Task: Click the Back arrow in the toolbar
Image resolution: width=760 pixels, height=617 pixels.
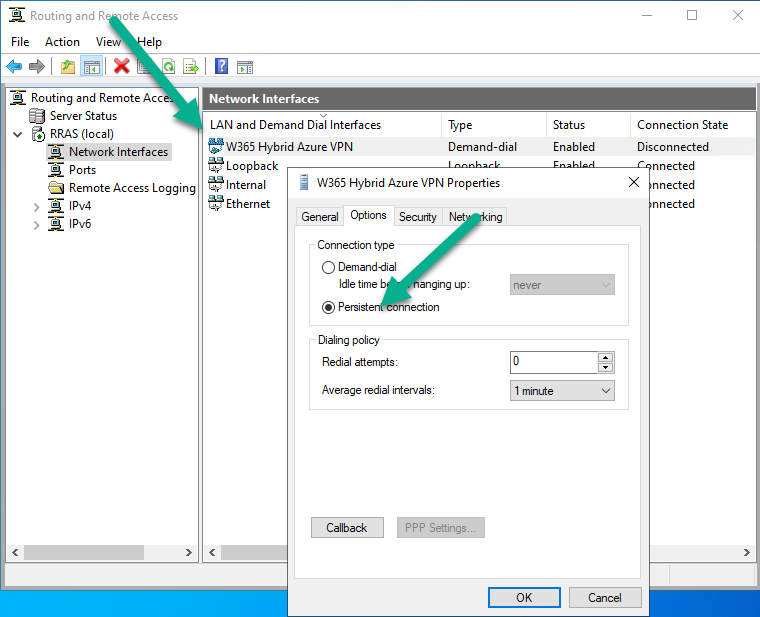Action: [15, 66]
